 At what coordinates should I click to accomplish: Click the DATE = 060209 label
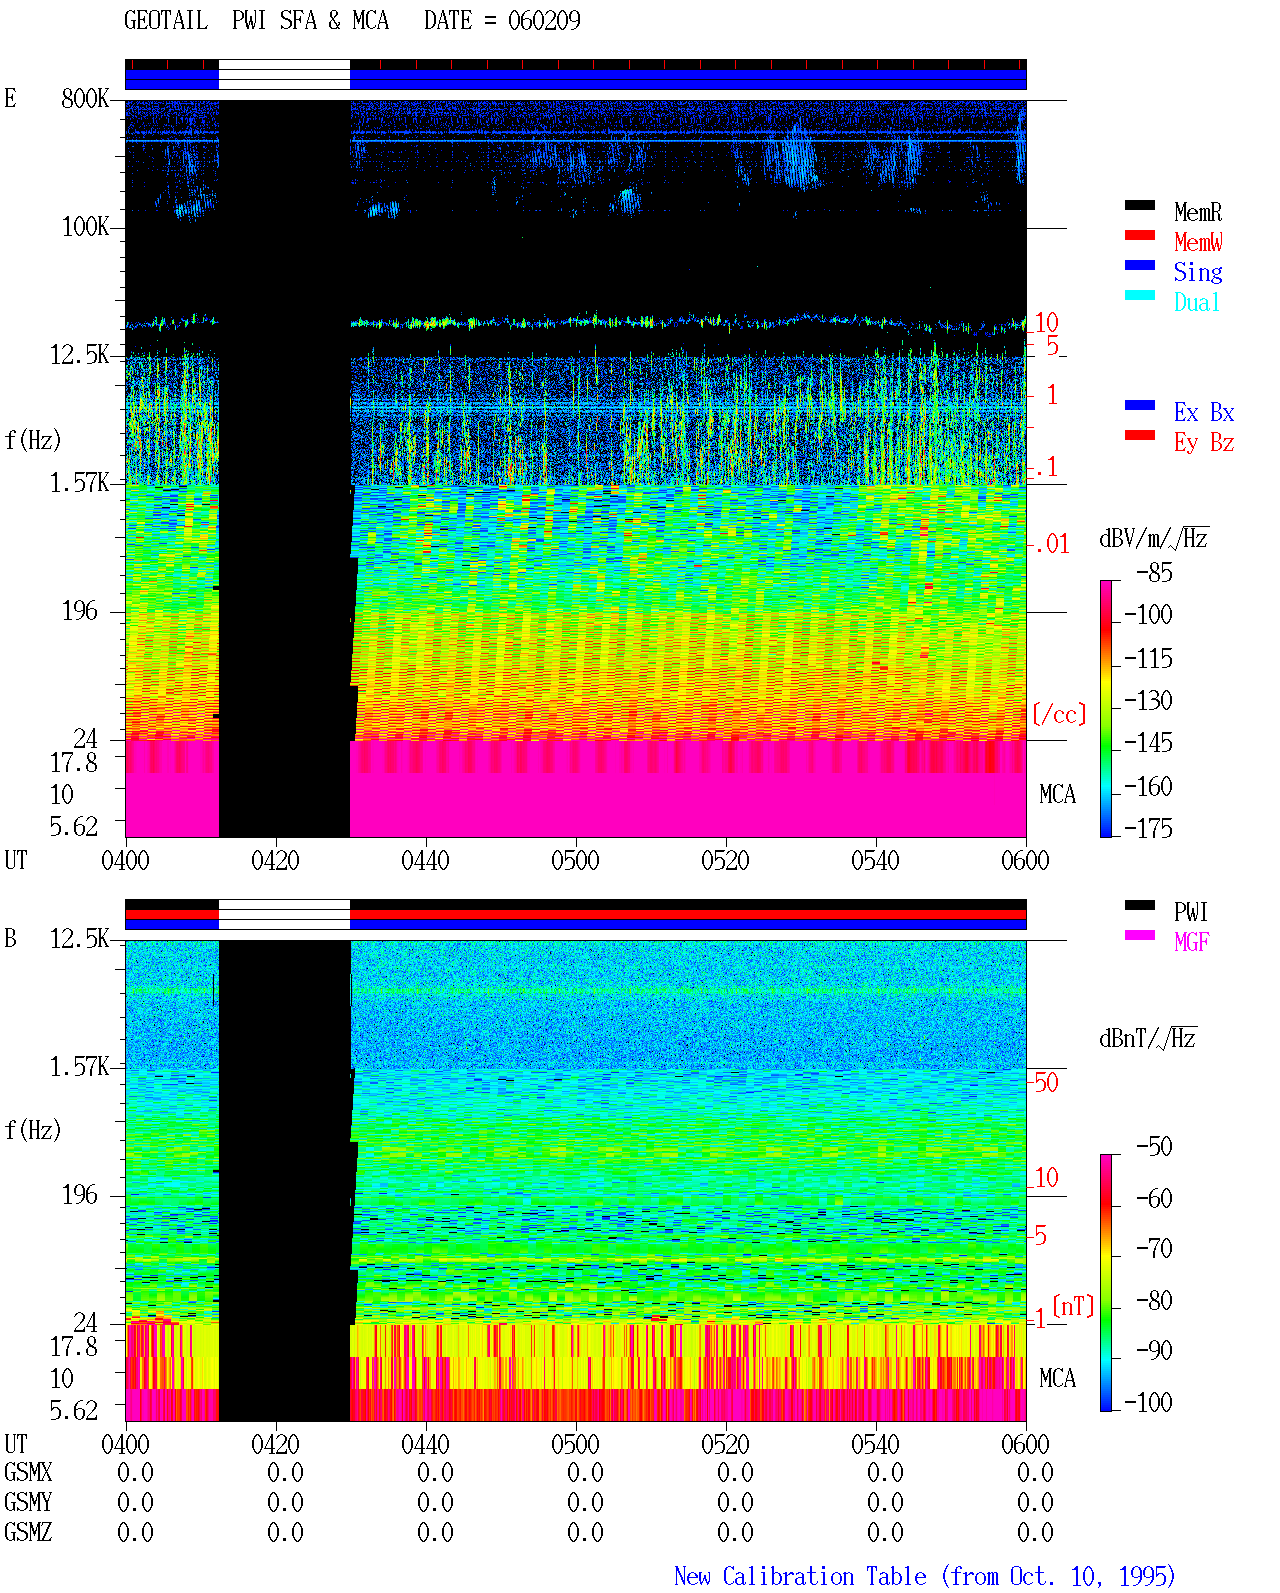click(502, 20)
